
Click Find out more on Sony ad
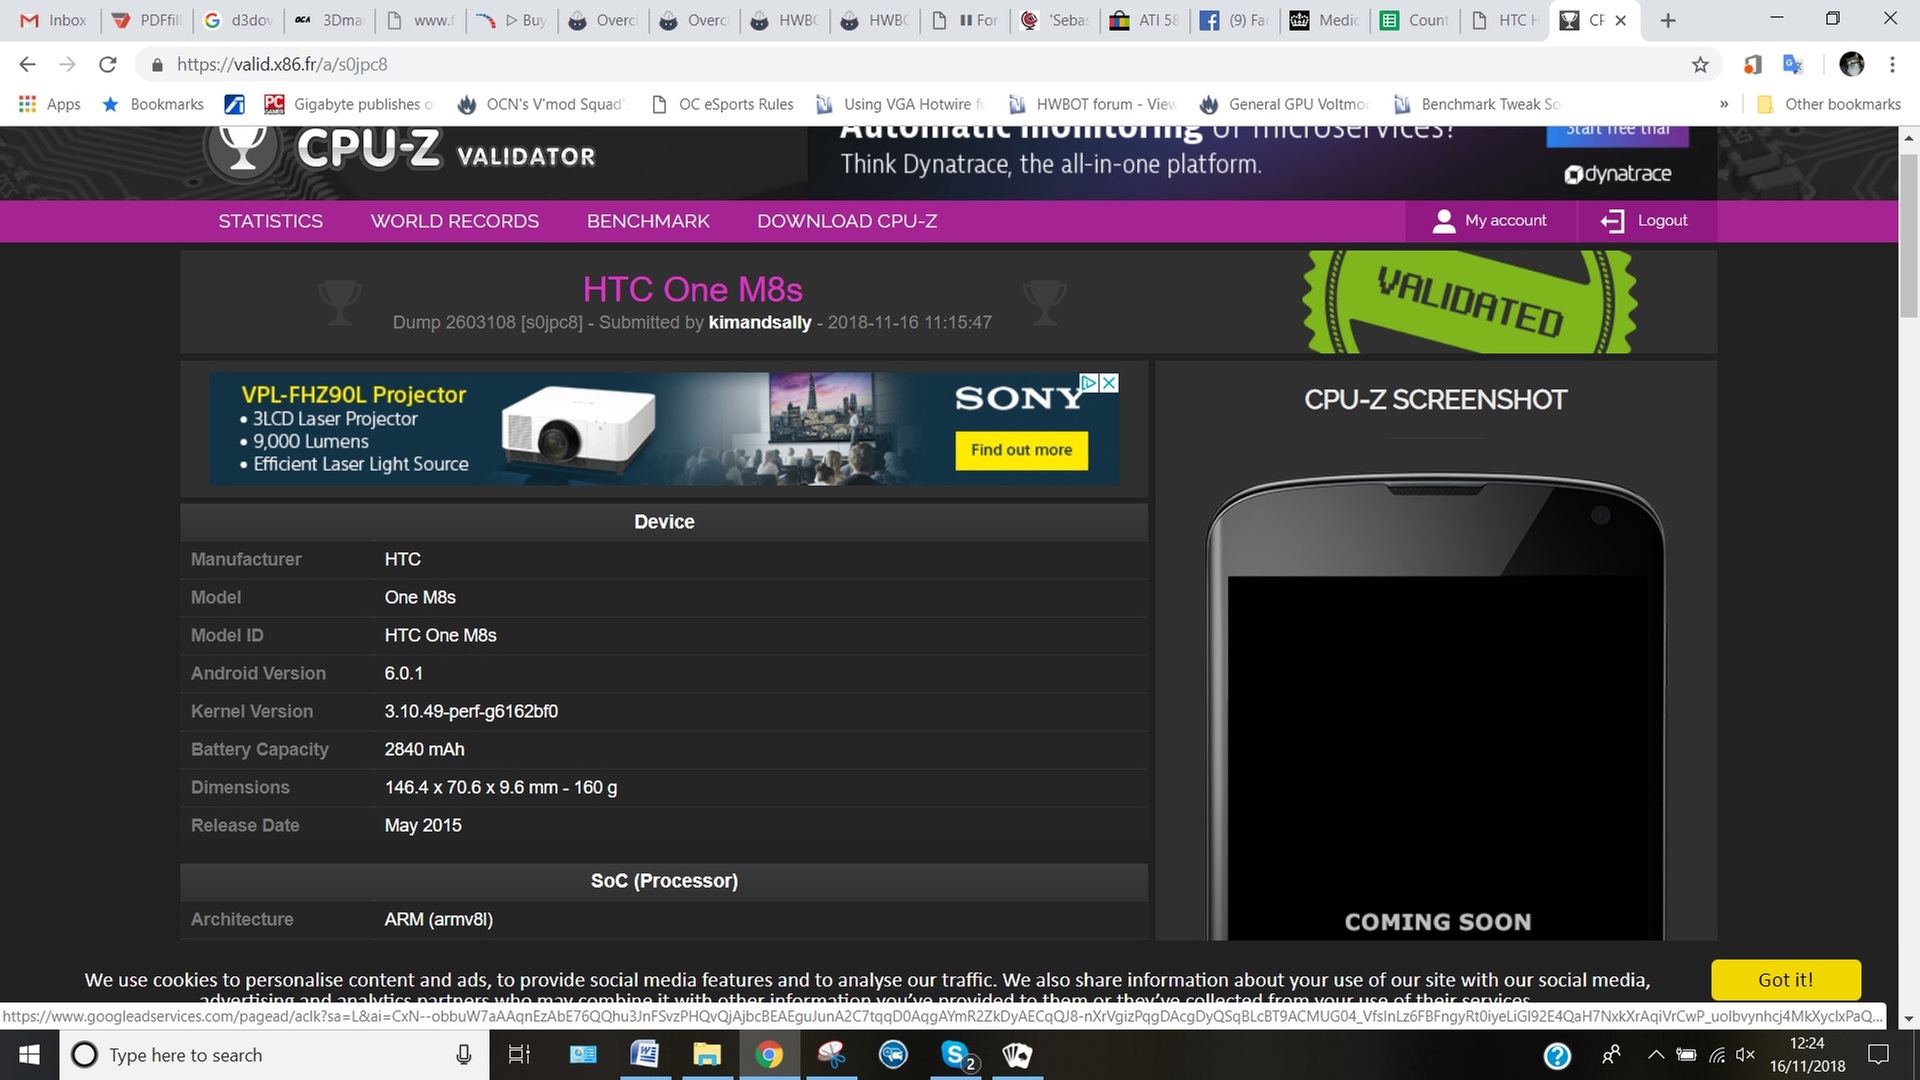1021,450
